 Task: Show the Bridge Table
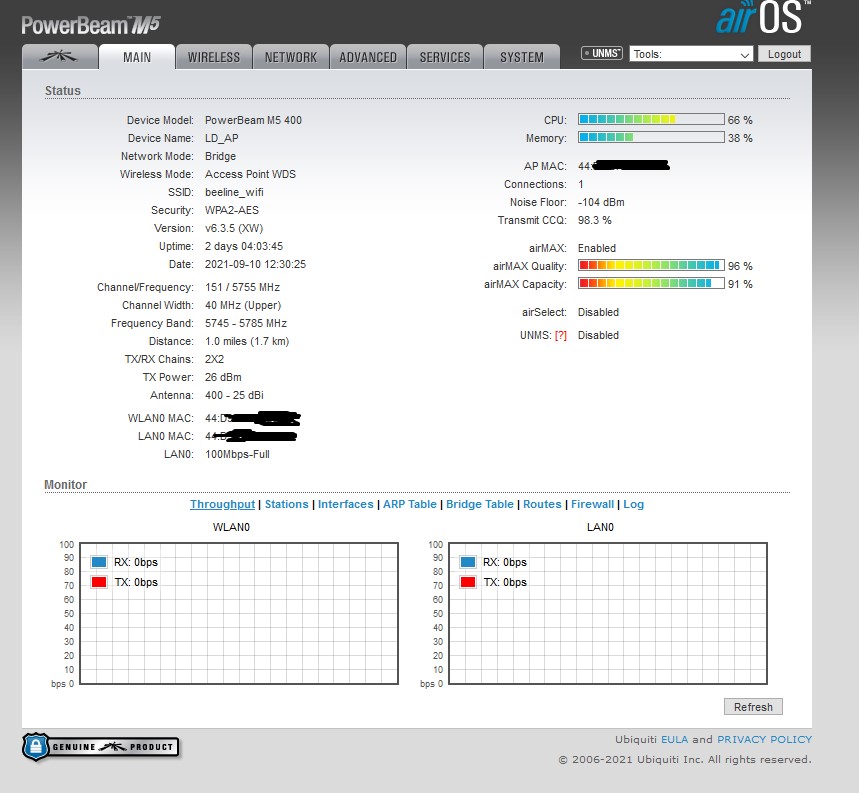tap(480, 504)
